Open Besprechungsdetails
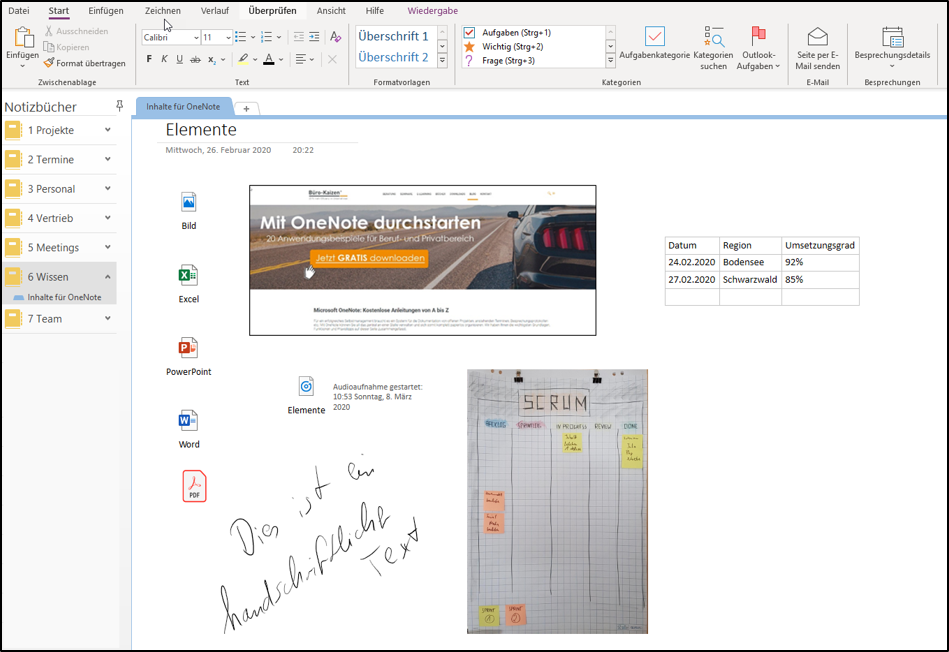Screen dimensions: 949x652 coord(892,47)
